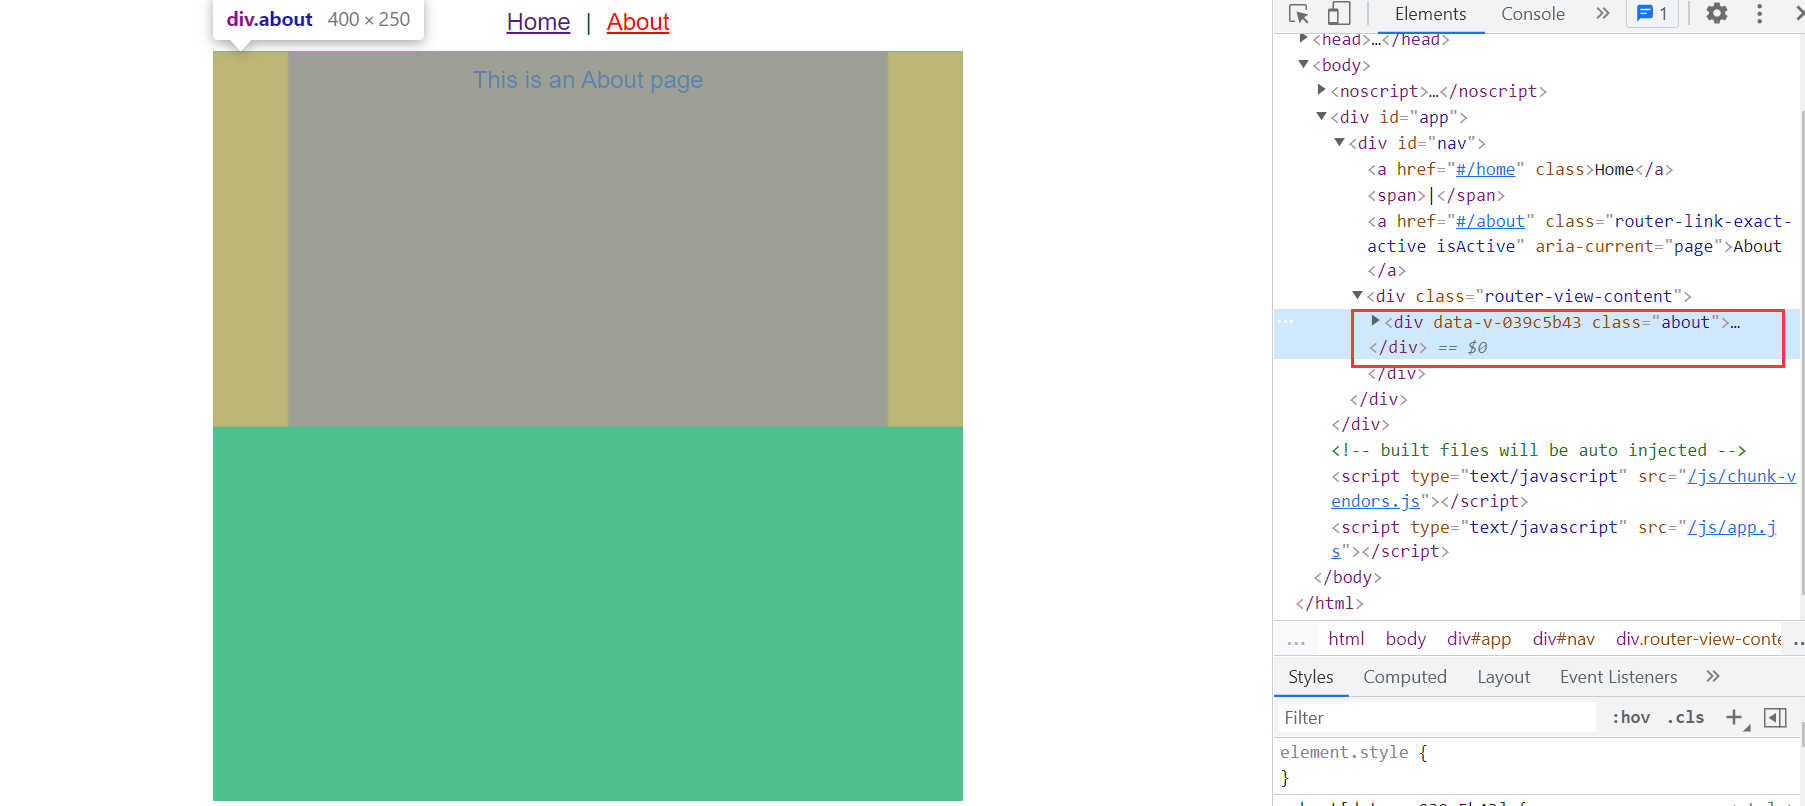
Task: Activate the inspect element picker icon
Action: (1299, 14)
